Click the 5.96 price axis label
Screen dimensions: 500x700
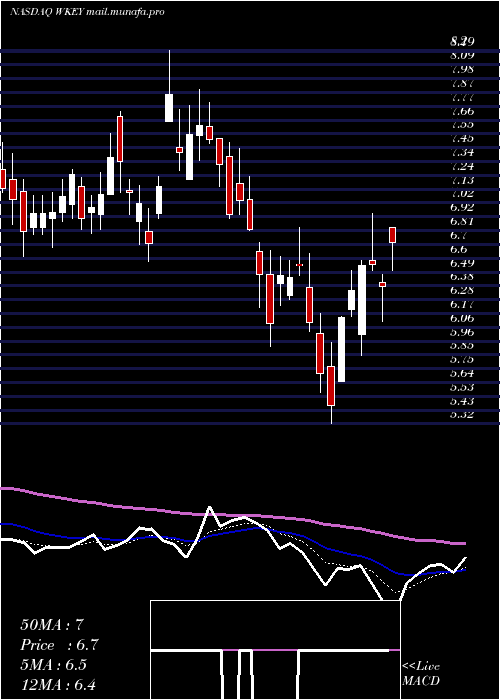[462, 332]
